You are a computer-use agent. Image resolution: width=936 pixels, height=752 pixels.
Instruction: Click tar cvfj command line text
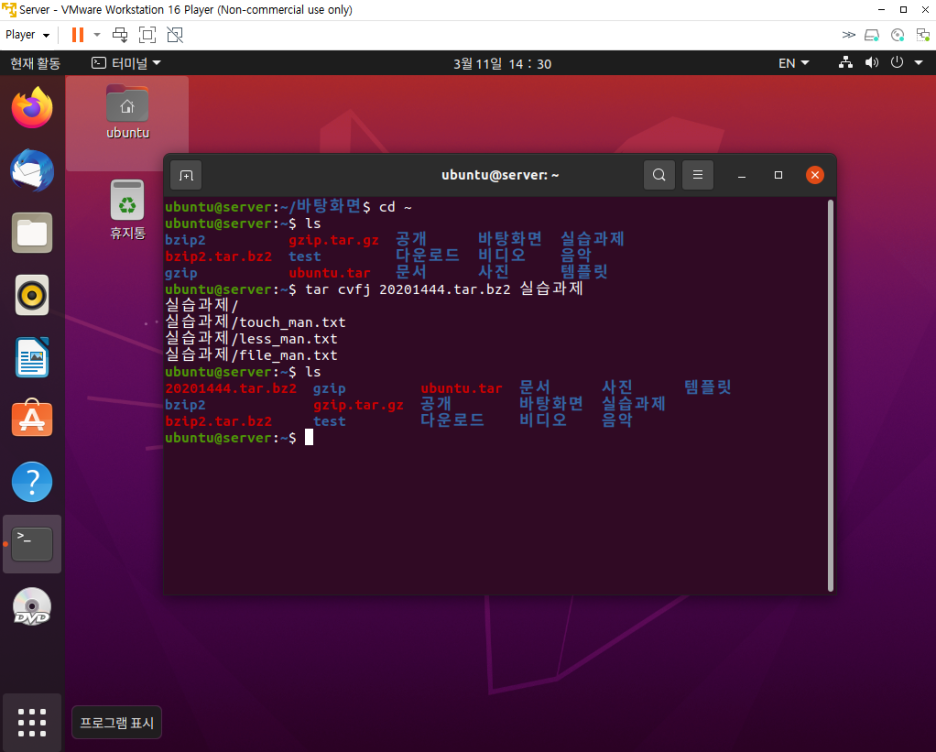(x=444, y=289)
